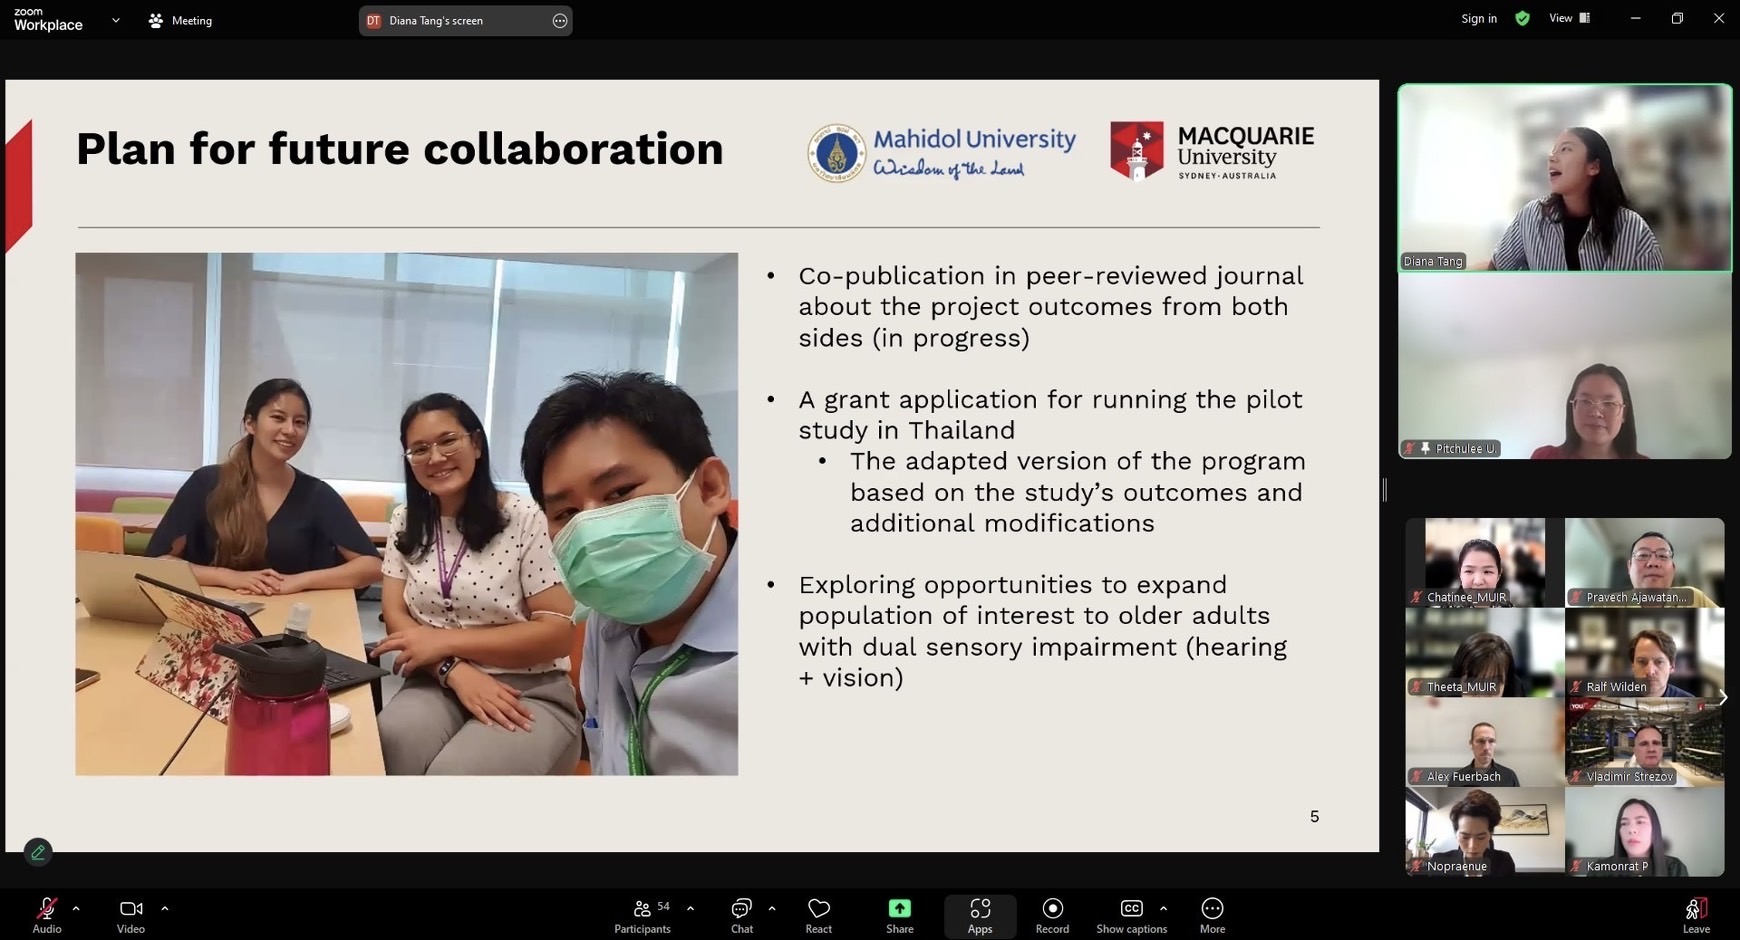Open the View layout menu
This screenshot has width=1740, height=940.
1568,19
